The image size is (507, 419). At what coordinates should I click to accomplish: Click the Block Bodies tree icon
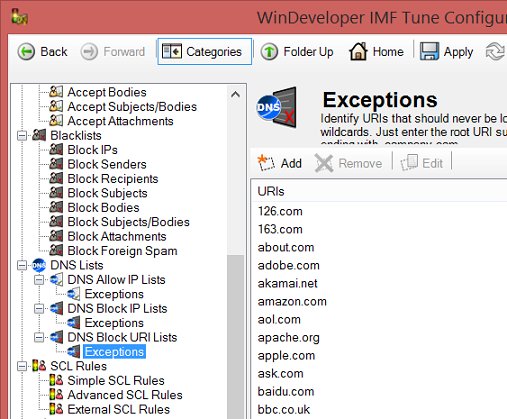coord(56,207)
